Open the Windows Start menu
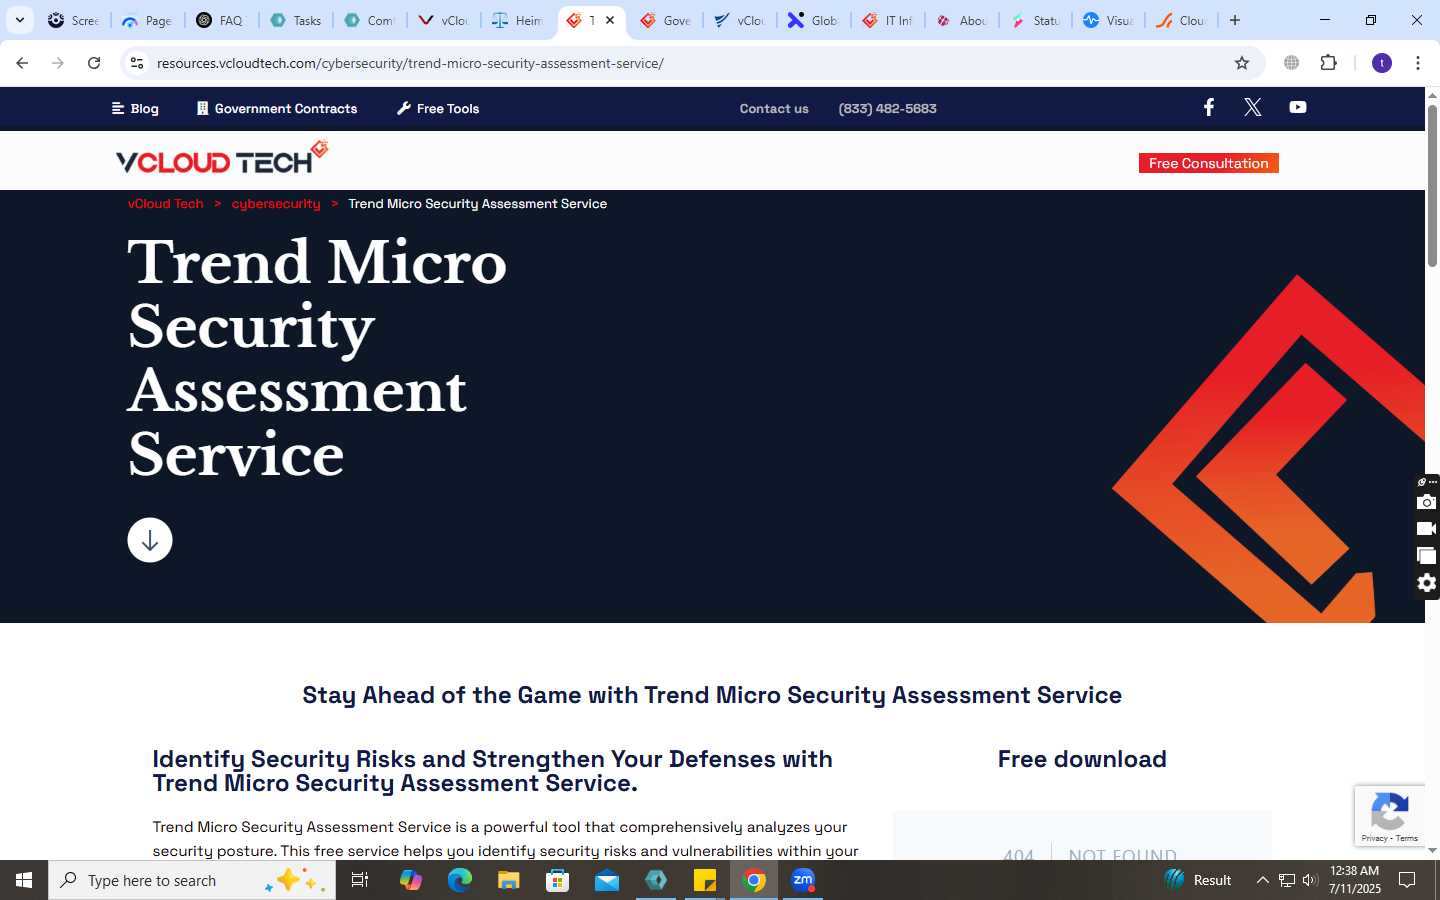The image size is (1440, 900). [x=24, y=880]
